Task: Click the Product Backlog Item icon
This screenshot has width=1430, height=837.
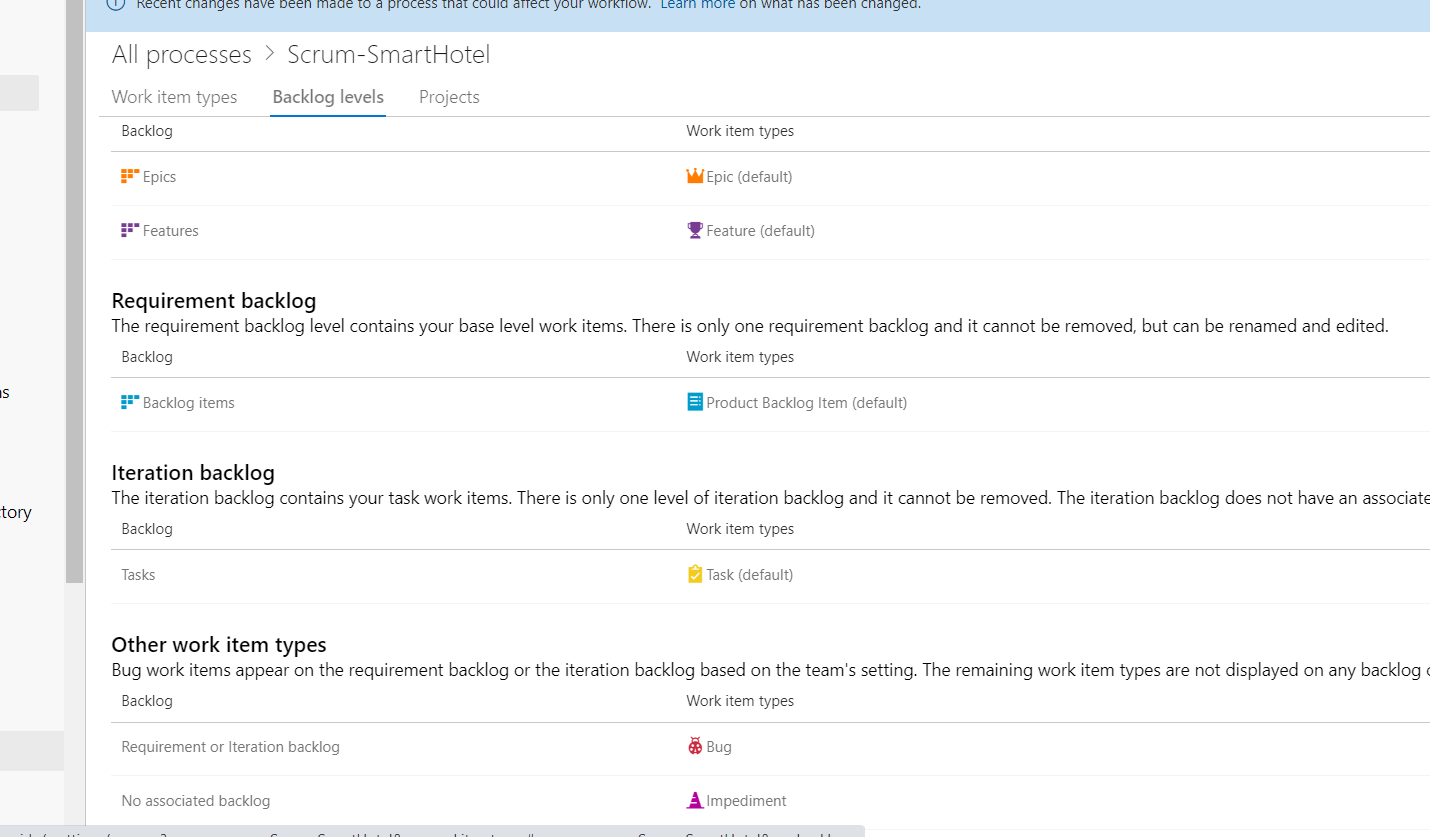Action: pyautogui.click(x=695, y=402)
